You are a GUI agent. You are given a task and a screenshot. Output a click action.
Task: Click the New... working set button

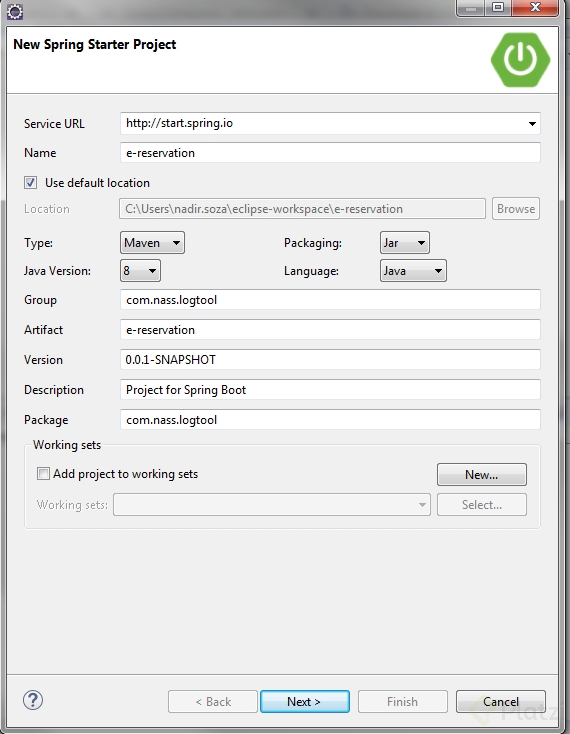[x=482, y=475]
